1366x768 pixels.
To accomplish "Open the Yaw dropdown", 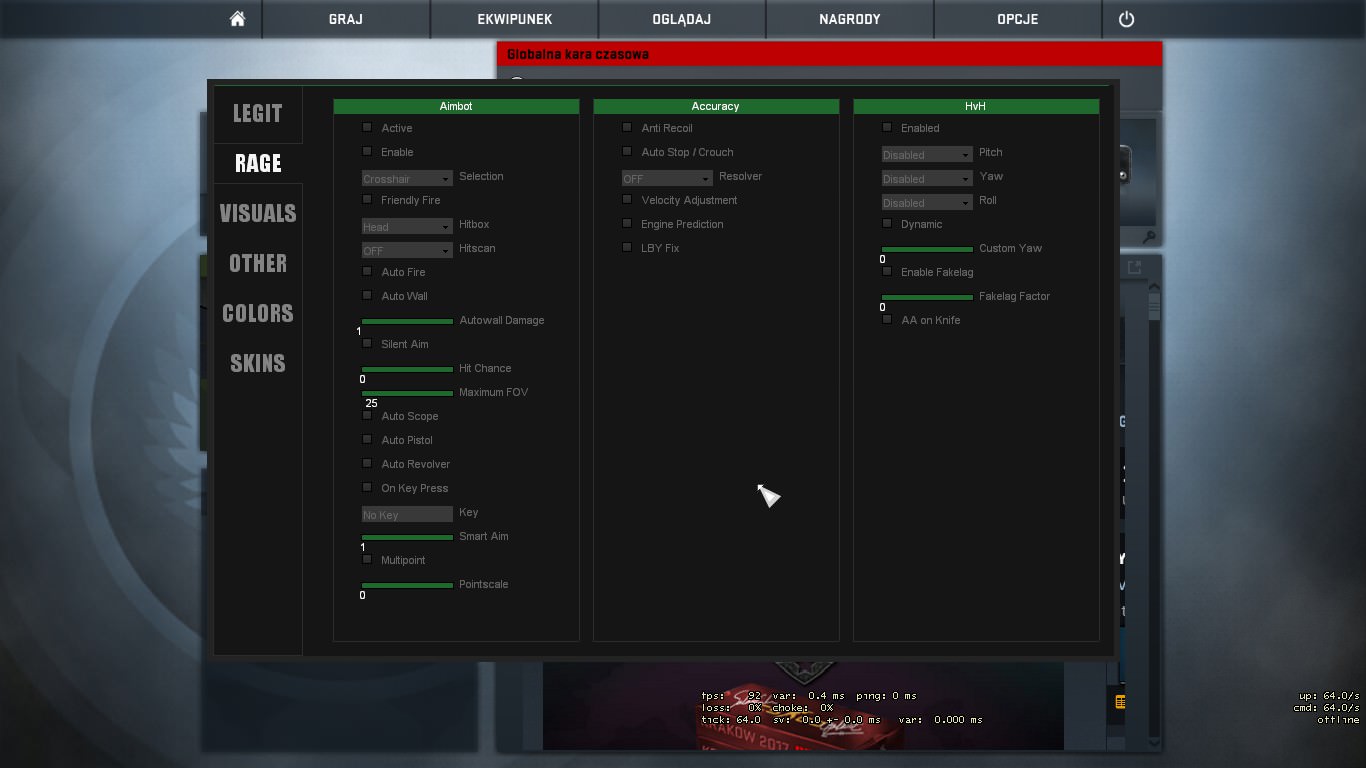I will pos(927,178).
